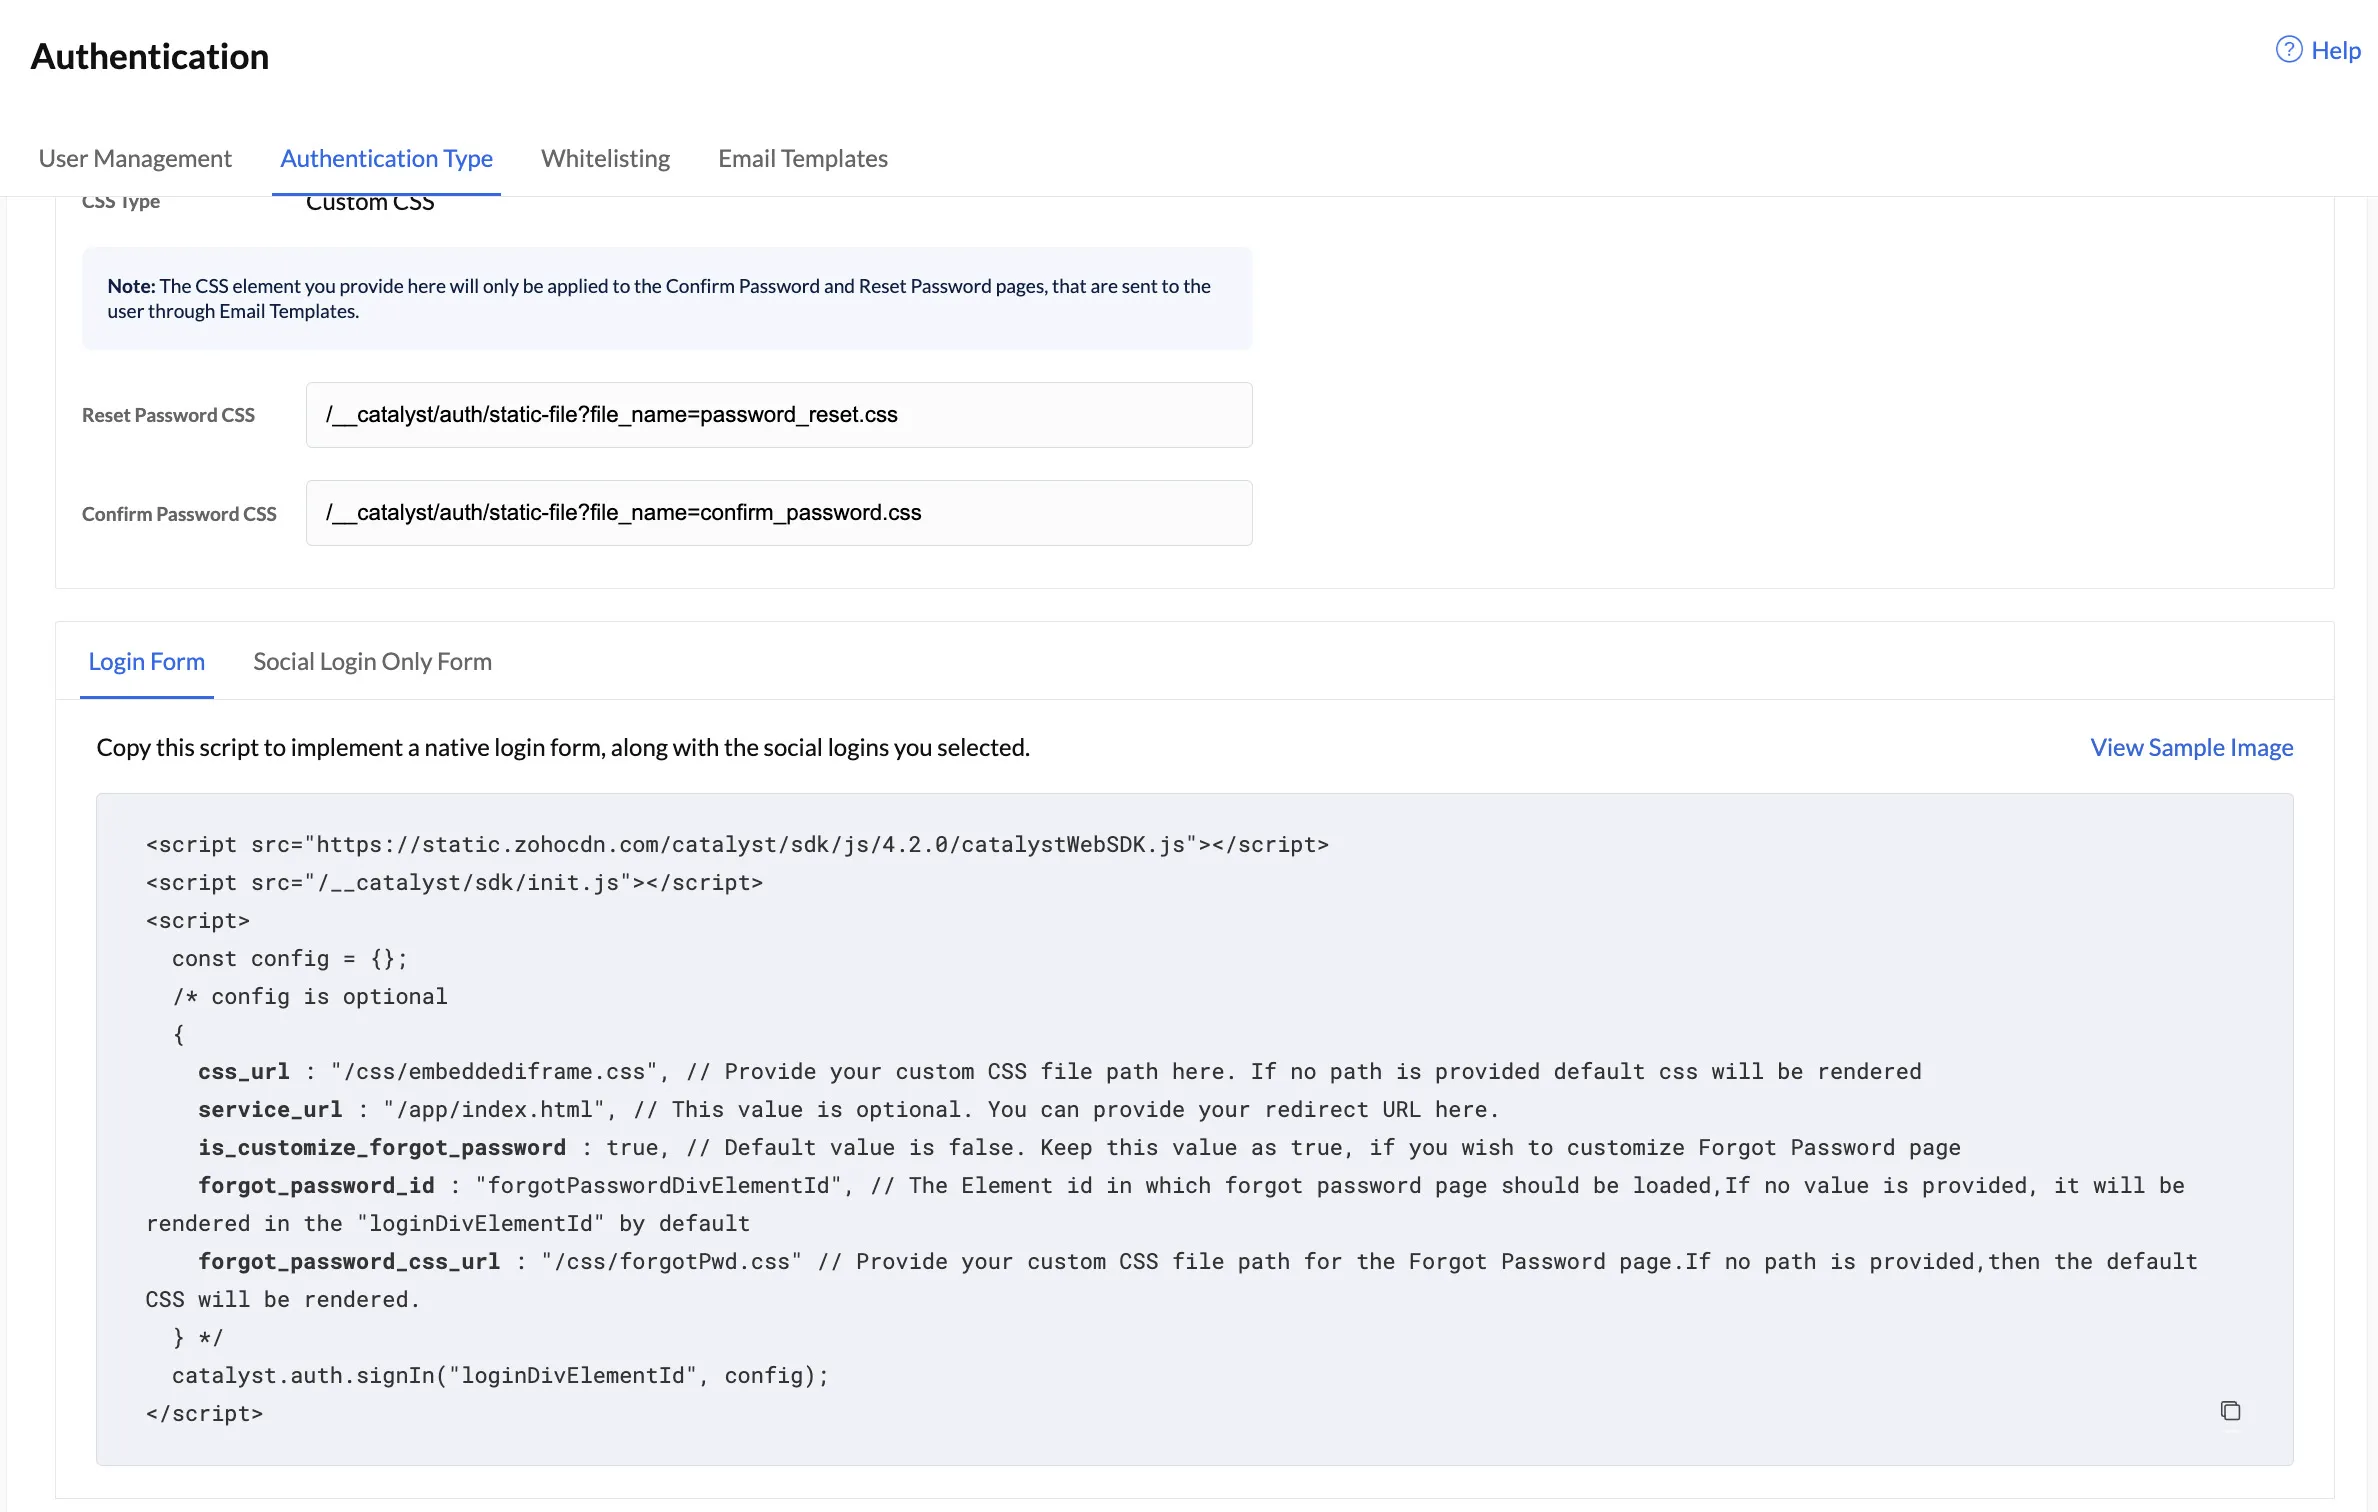Focus the Reset Password CSS input field

tap(779, 415)
